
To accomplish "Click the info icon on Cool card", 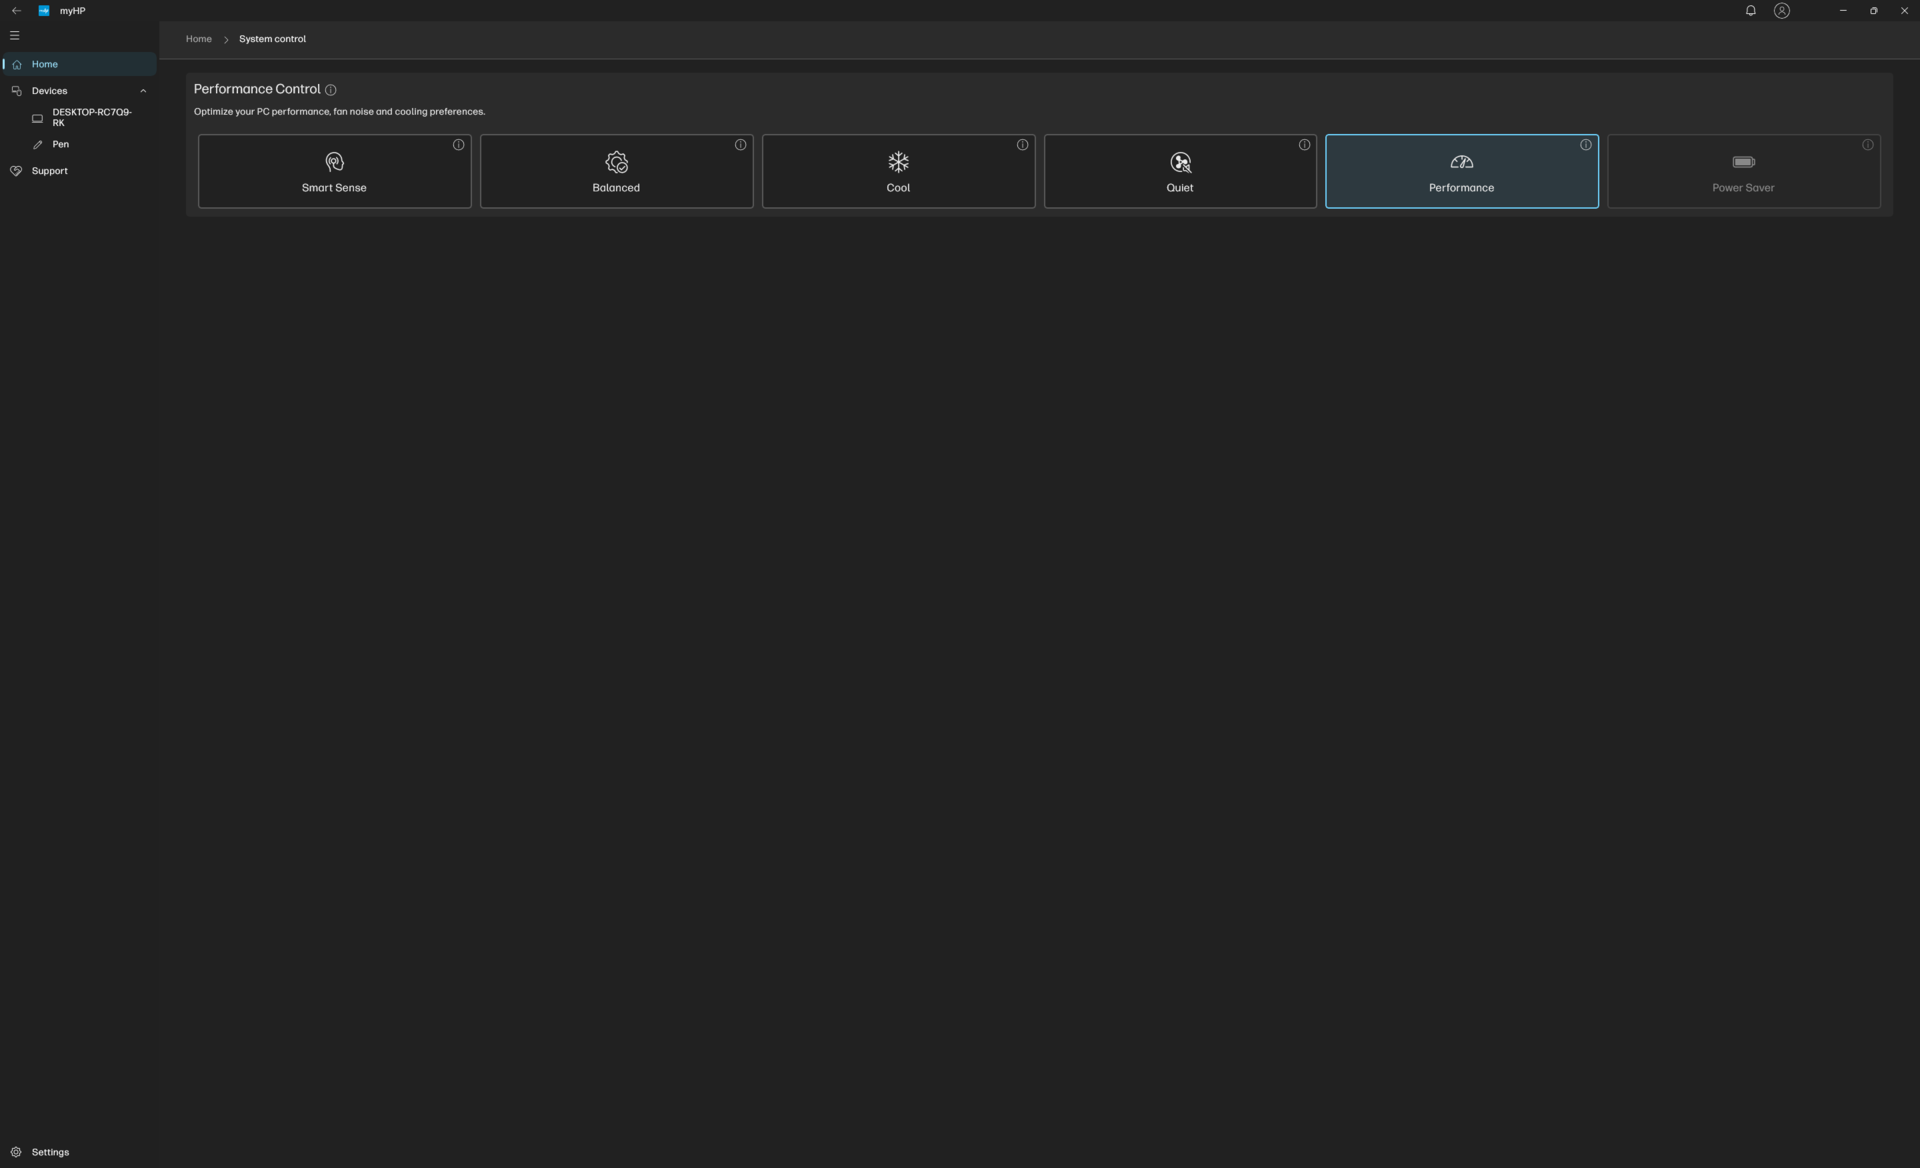I will pyautogui.click(x=1022, y=145).
